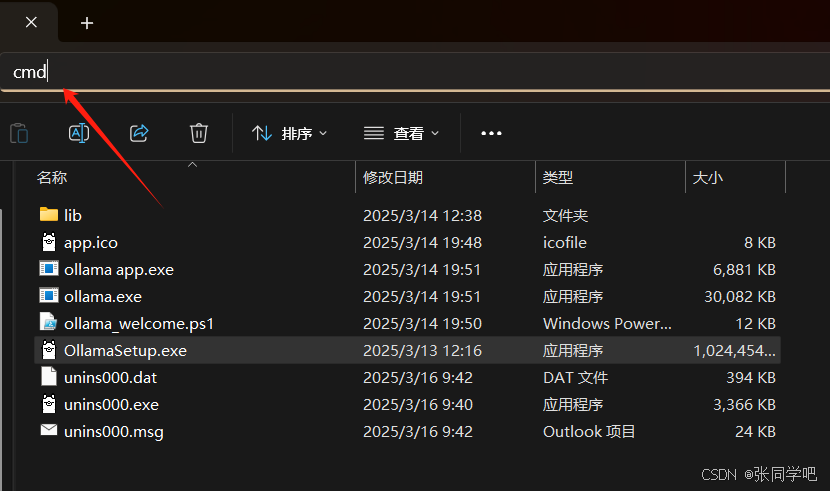Click the 12 KB size cell

[x=755, y=323]
